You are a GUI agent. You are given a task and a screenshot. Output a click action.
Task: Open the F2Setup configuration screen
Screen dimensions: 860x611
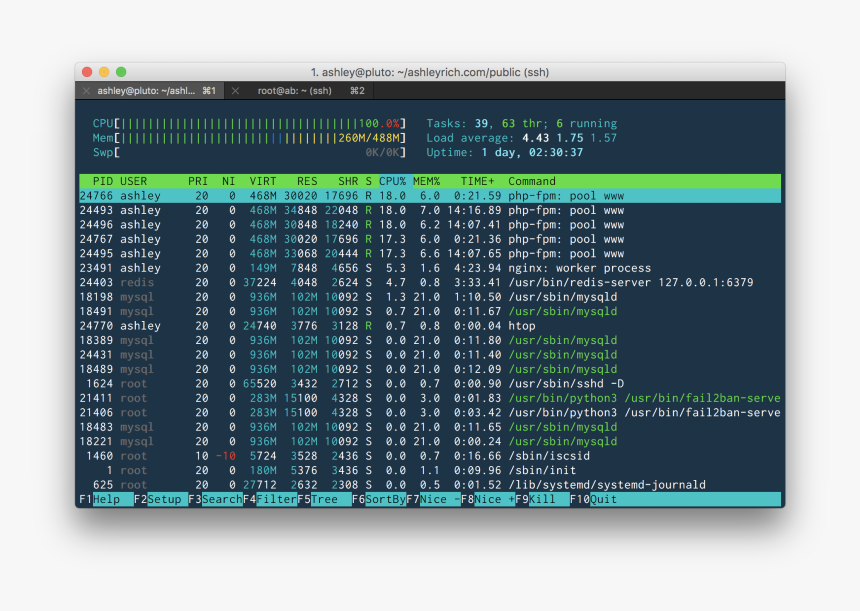pyautogui.click(x=158, y=498)
